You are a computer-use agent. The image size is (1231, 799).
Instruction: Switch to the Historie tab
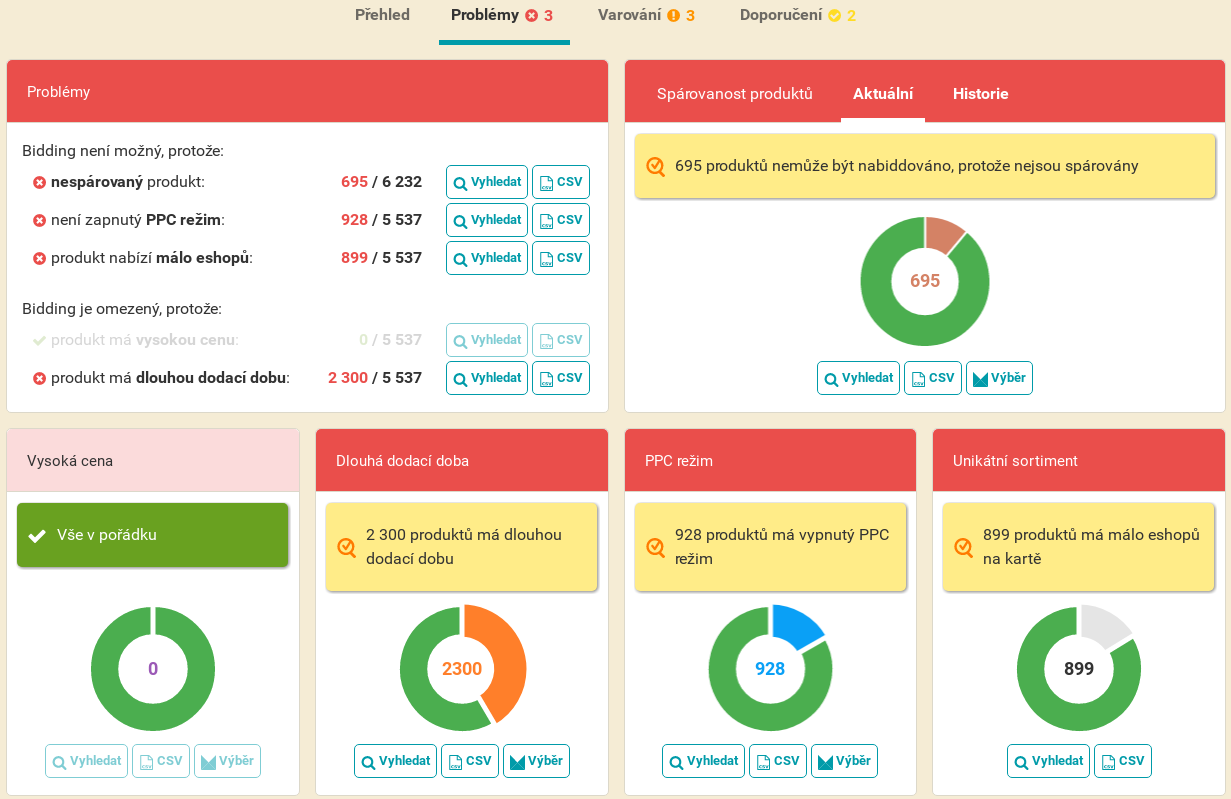pos(980,94)
